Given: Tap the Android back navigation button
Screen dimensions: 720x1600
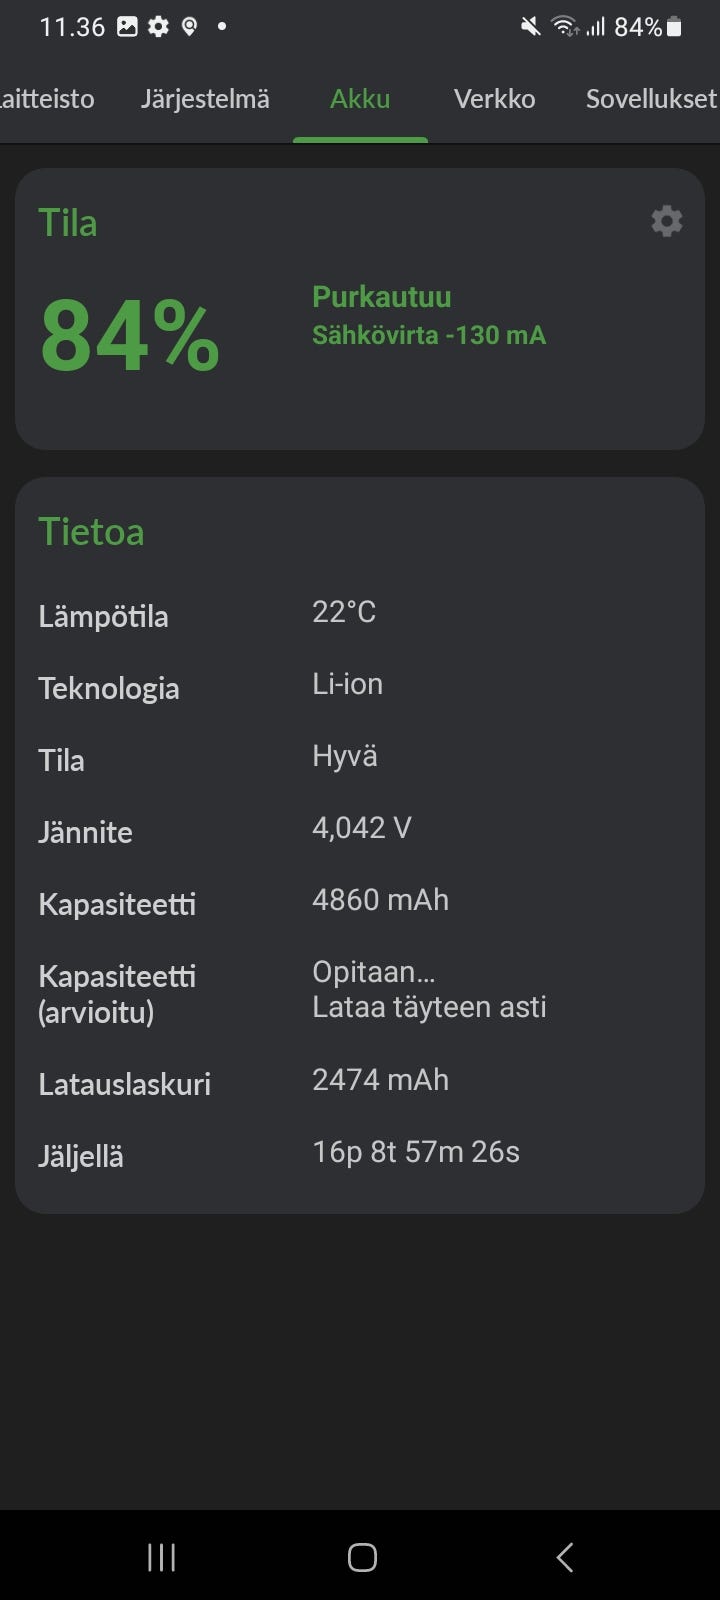Looking at the screenshot, I should [x=565, y=1556].
